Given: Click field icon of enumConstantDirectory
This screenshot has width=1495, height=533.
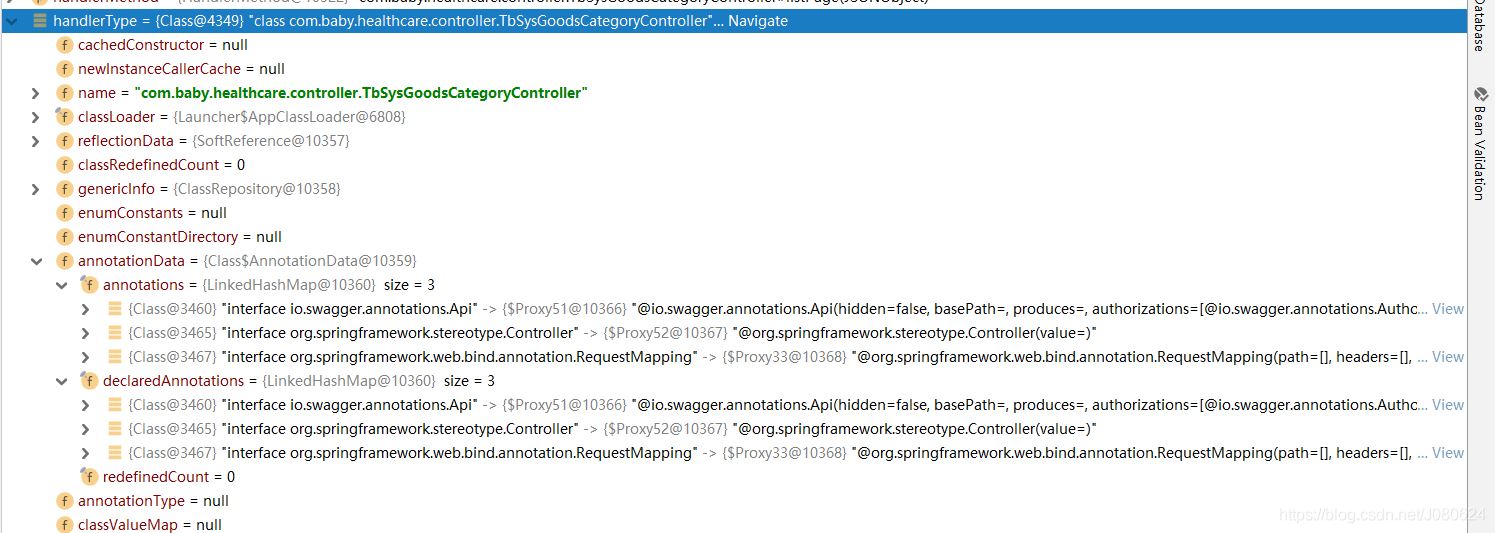Looking at the screenshot, I should [65, 237].
